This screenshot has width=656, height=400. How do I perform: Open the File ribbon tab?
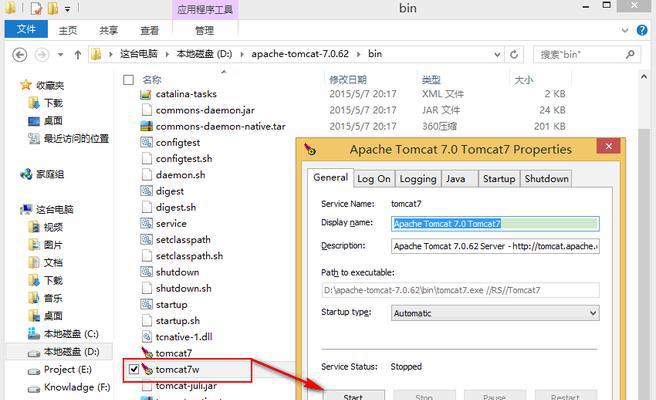point(26,29)
